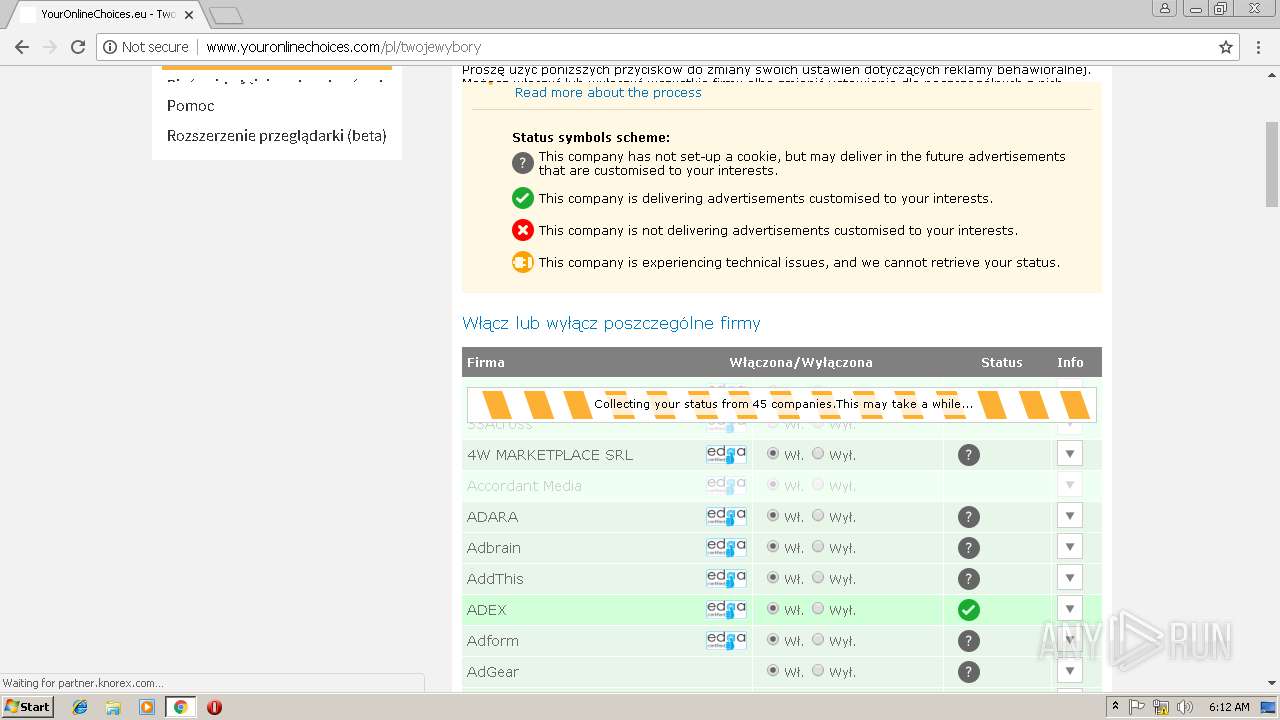Image resolution: width=1280 pixels, height=720 pixels.
Task: Bookmark the page with the star icon
Action: coord(1226,47)
